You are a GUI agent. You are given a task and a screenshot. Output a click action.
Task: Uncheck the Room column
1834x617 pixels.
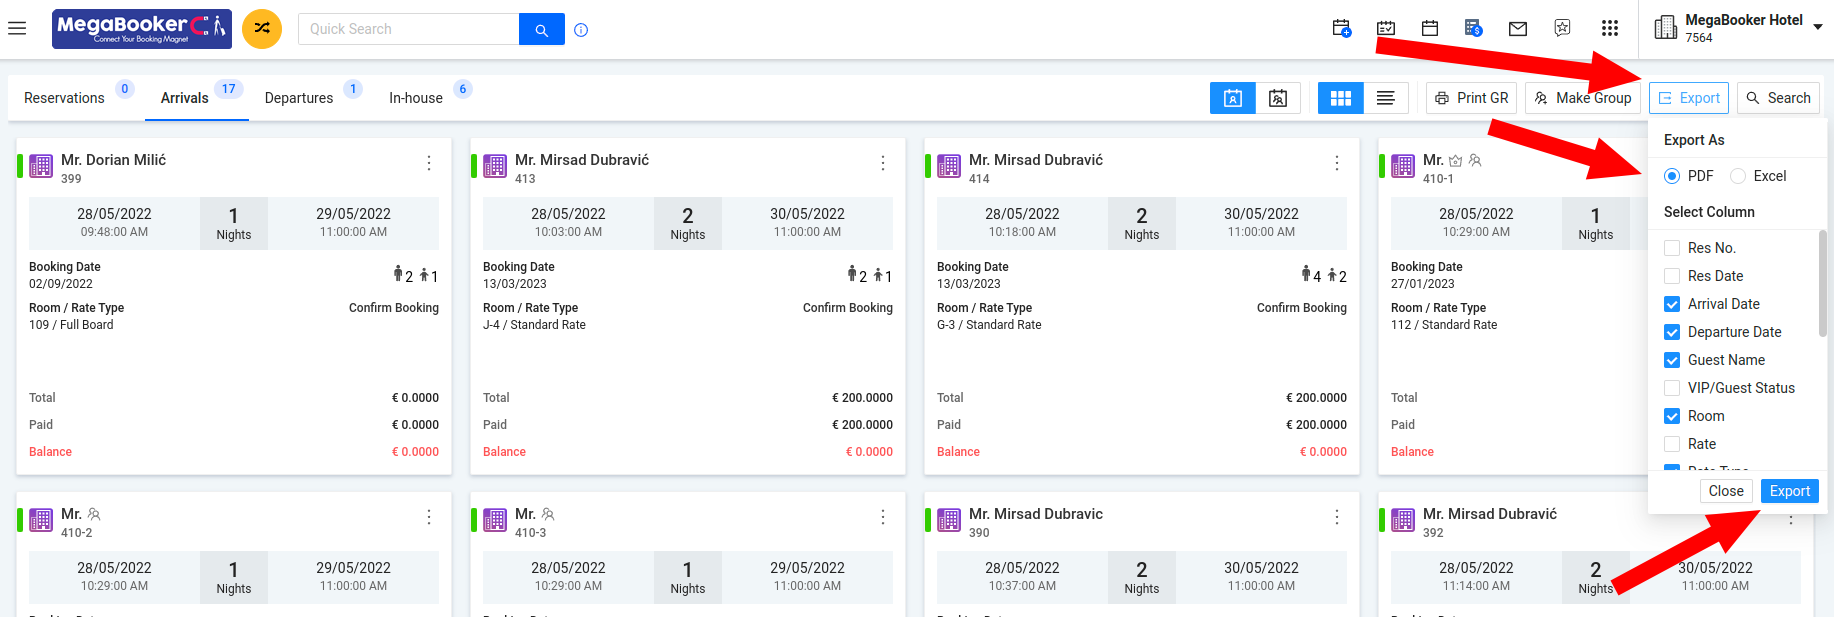tap(1672, 416)
